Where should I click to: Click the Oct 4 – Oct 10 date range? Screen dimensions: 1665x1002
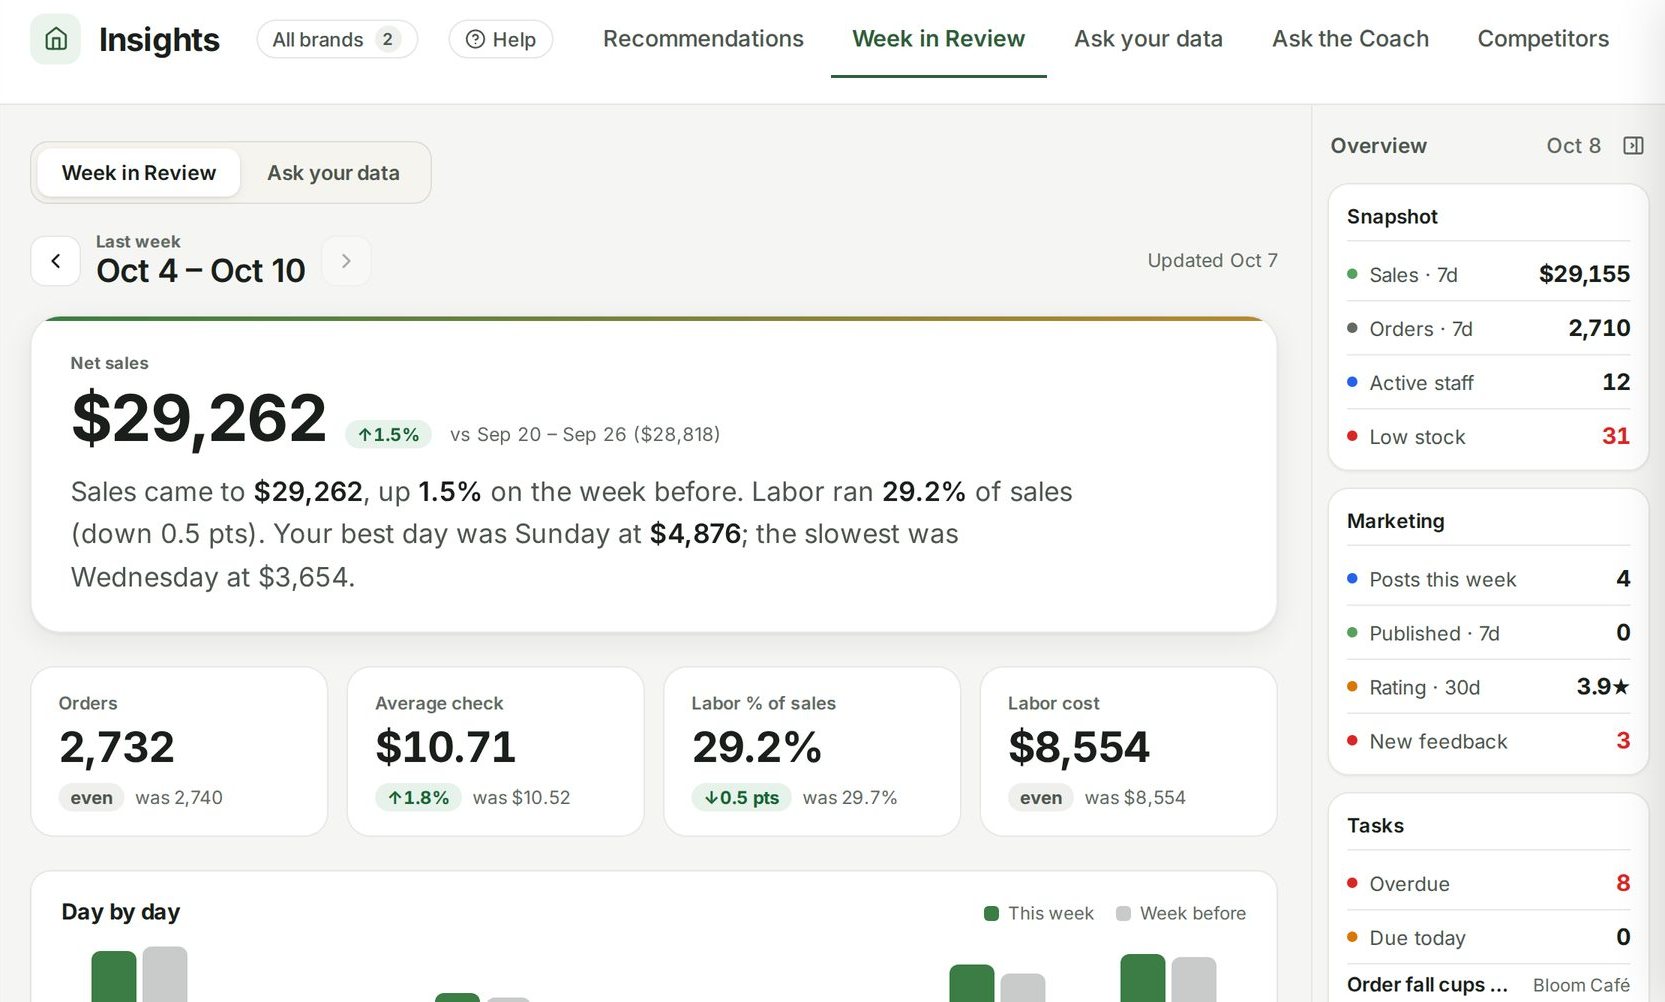click(201, 270)
